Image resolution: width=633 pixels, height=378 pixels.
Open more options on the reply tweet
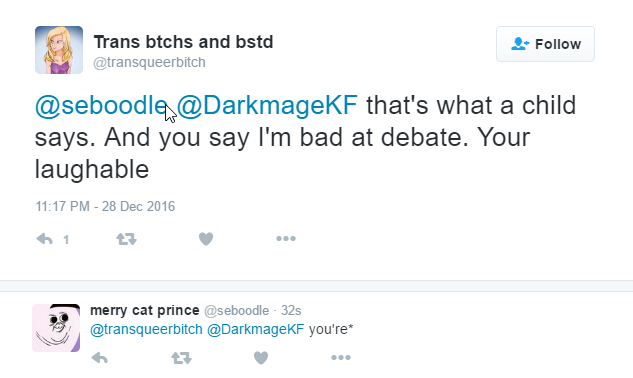coord(341,357)
